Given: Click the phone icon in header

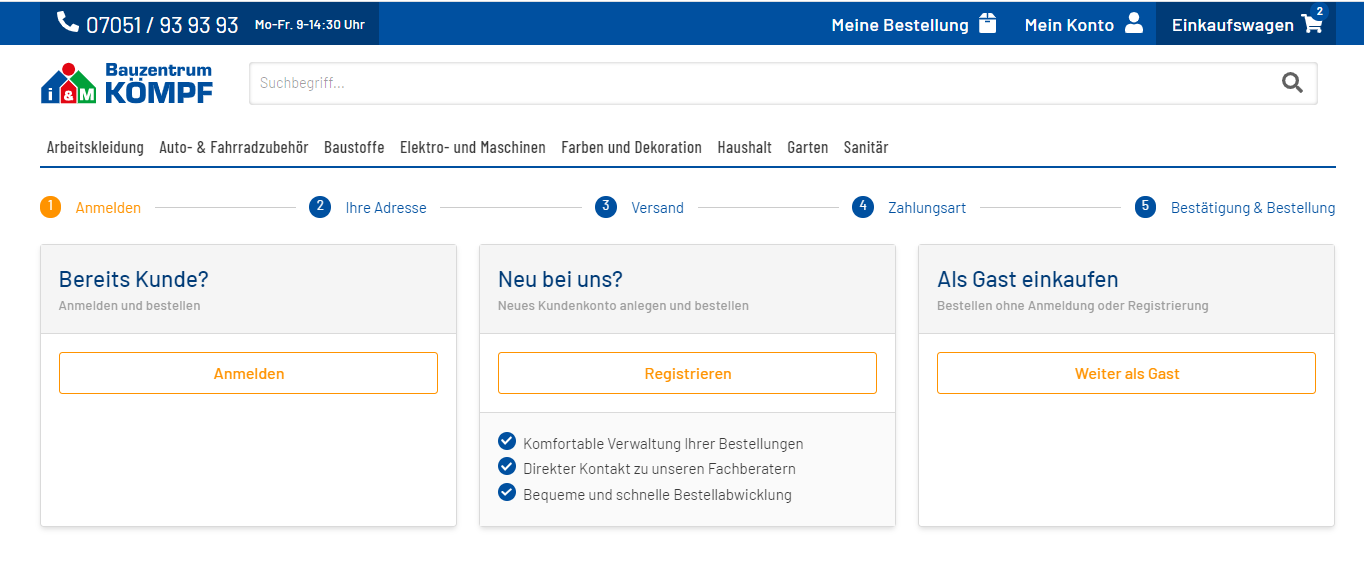Looking at the screenshot, I should tap(67, 22).
